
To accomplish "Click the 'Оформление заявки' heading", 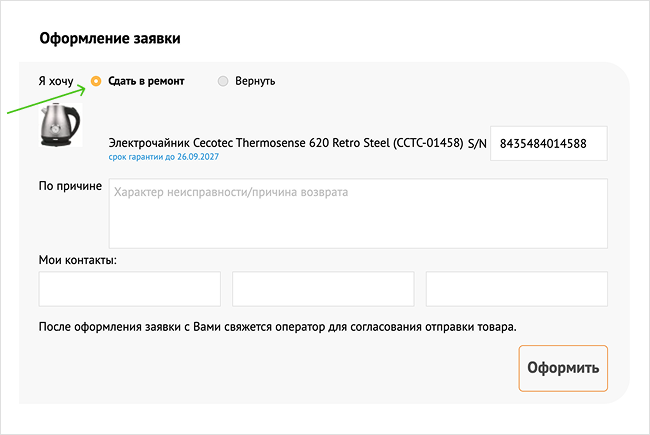I will (x=110, y=38).
